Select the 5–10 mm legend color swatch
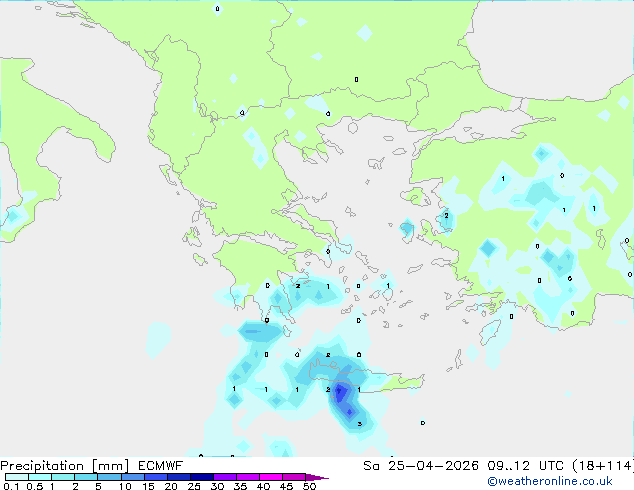This screenshot has width=634, height=490. (110, 477)
